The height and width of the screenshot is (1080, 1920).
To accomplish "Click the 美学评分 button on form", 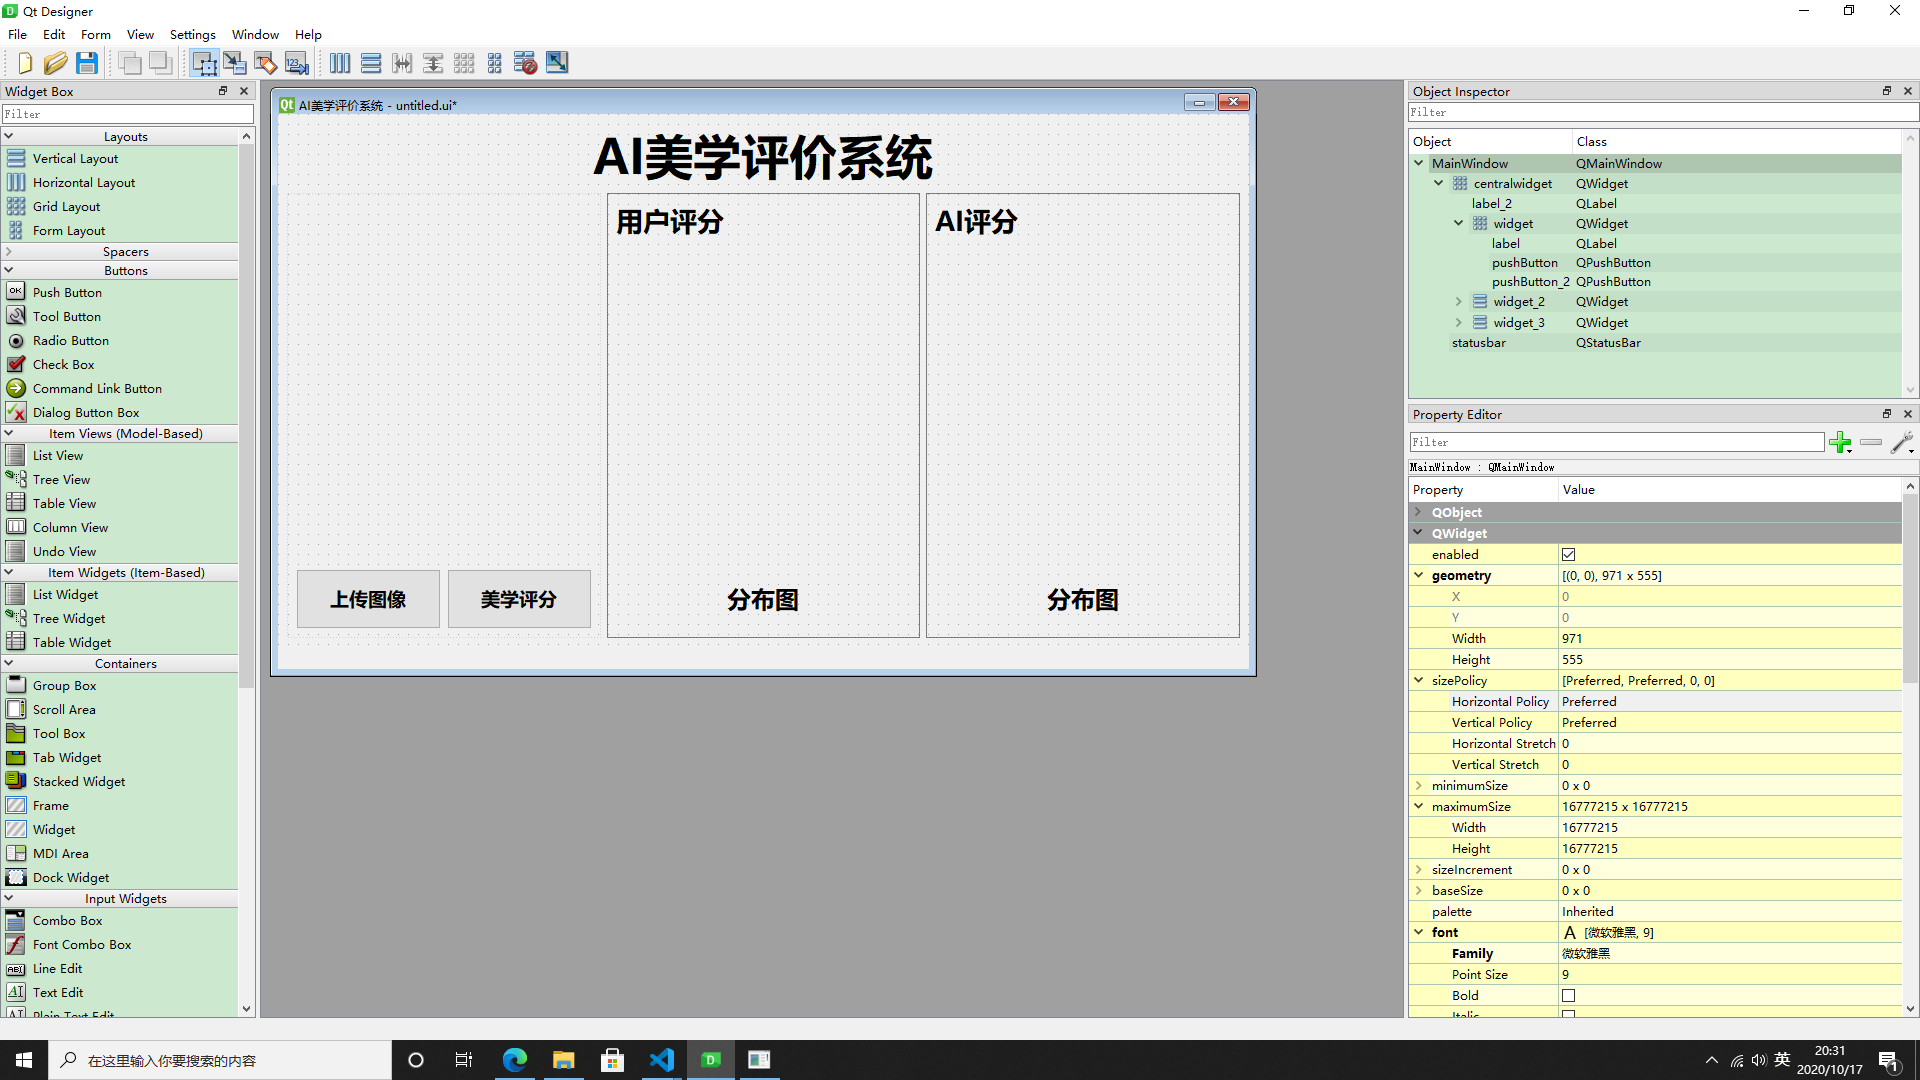I will [519, 599].
